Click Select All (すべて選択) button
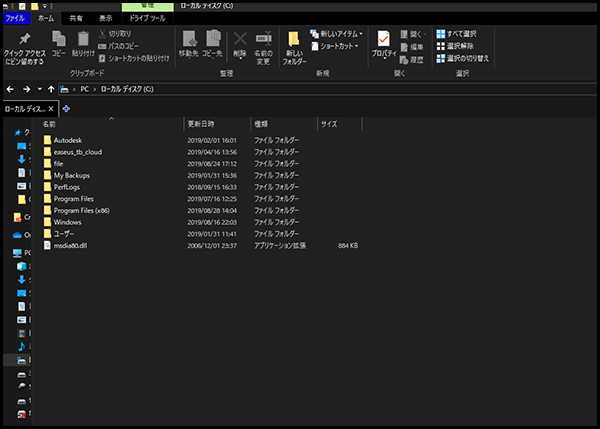The height and width of the screenshot is (429, 600). click(x=462, y=33)
